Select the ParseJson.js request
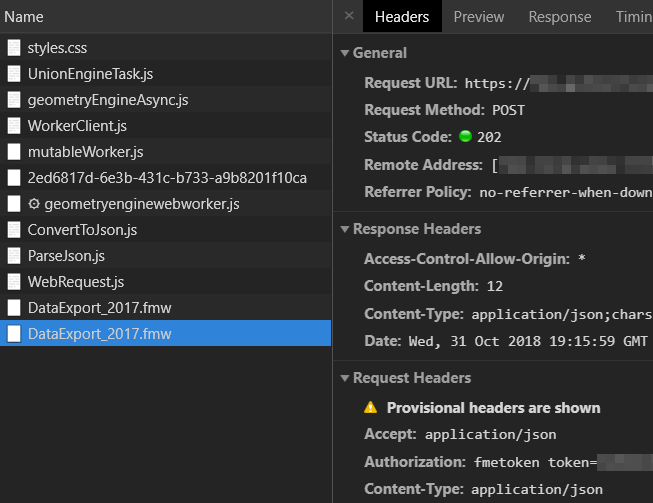The image size is (653, 503). pos(166,256)
